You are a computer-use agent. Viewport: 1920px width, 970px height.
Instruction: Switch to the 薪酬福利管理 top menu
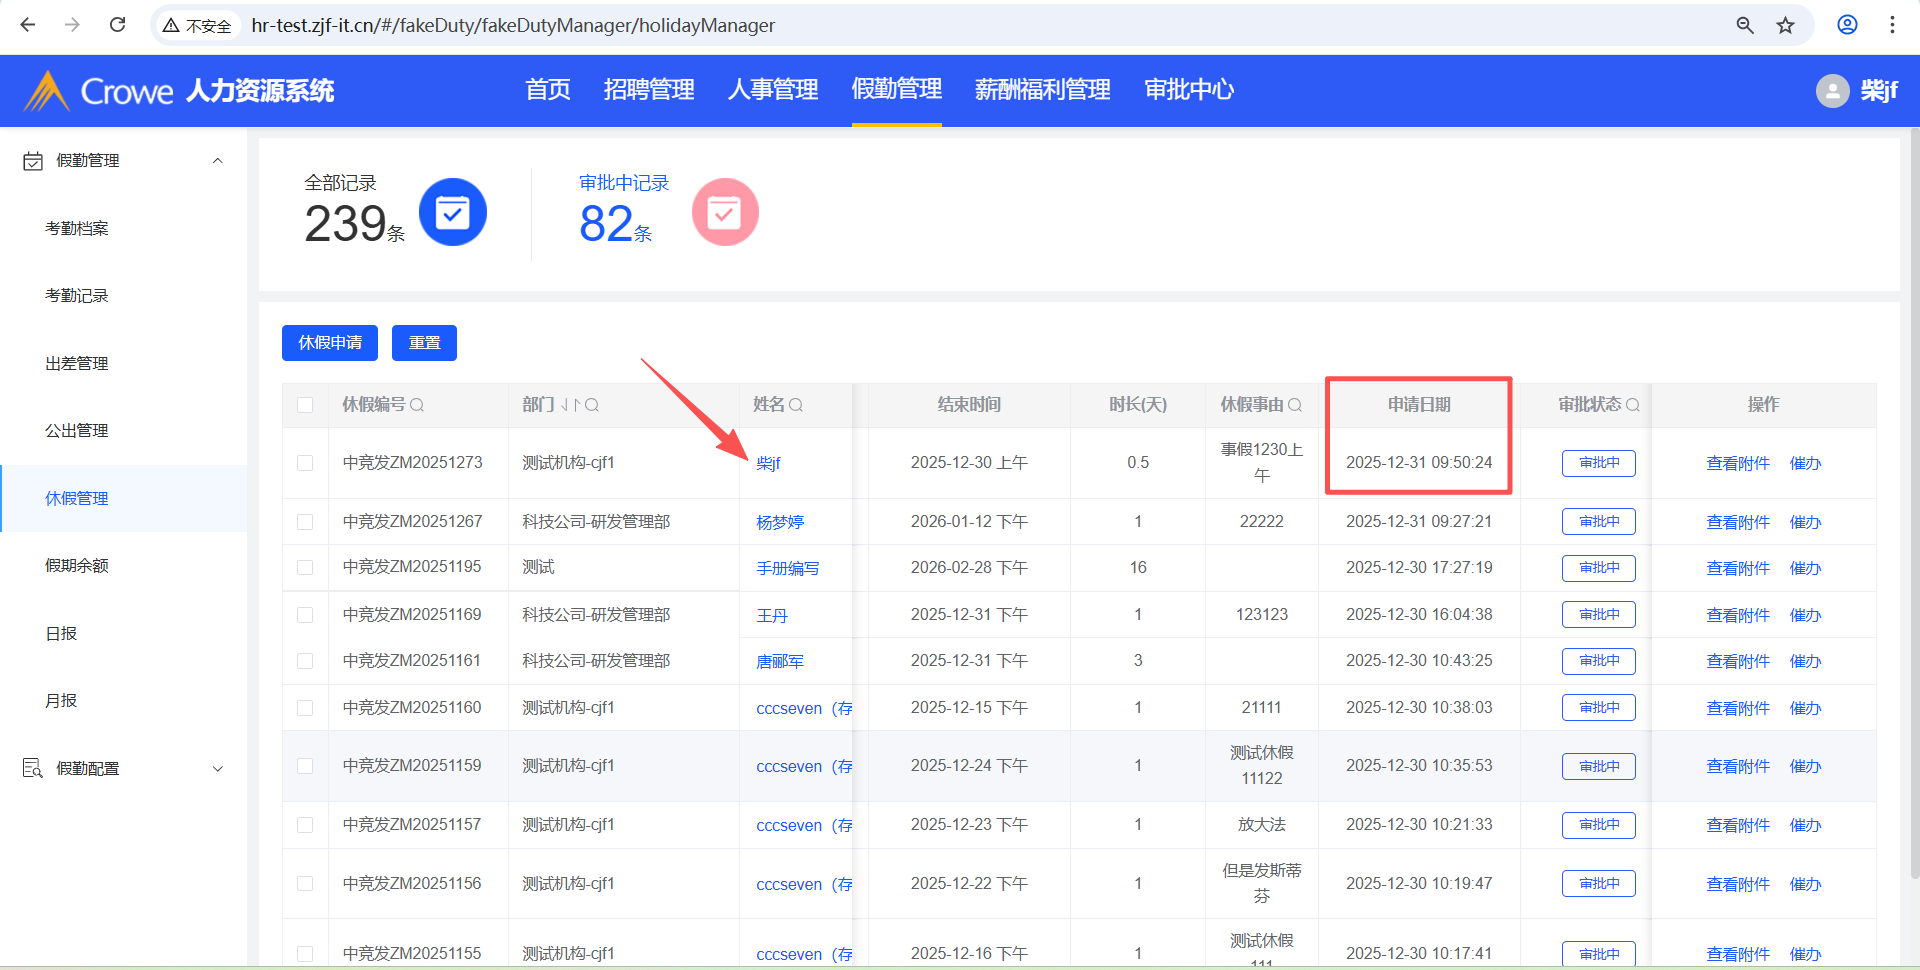(x=1042, y=90)
